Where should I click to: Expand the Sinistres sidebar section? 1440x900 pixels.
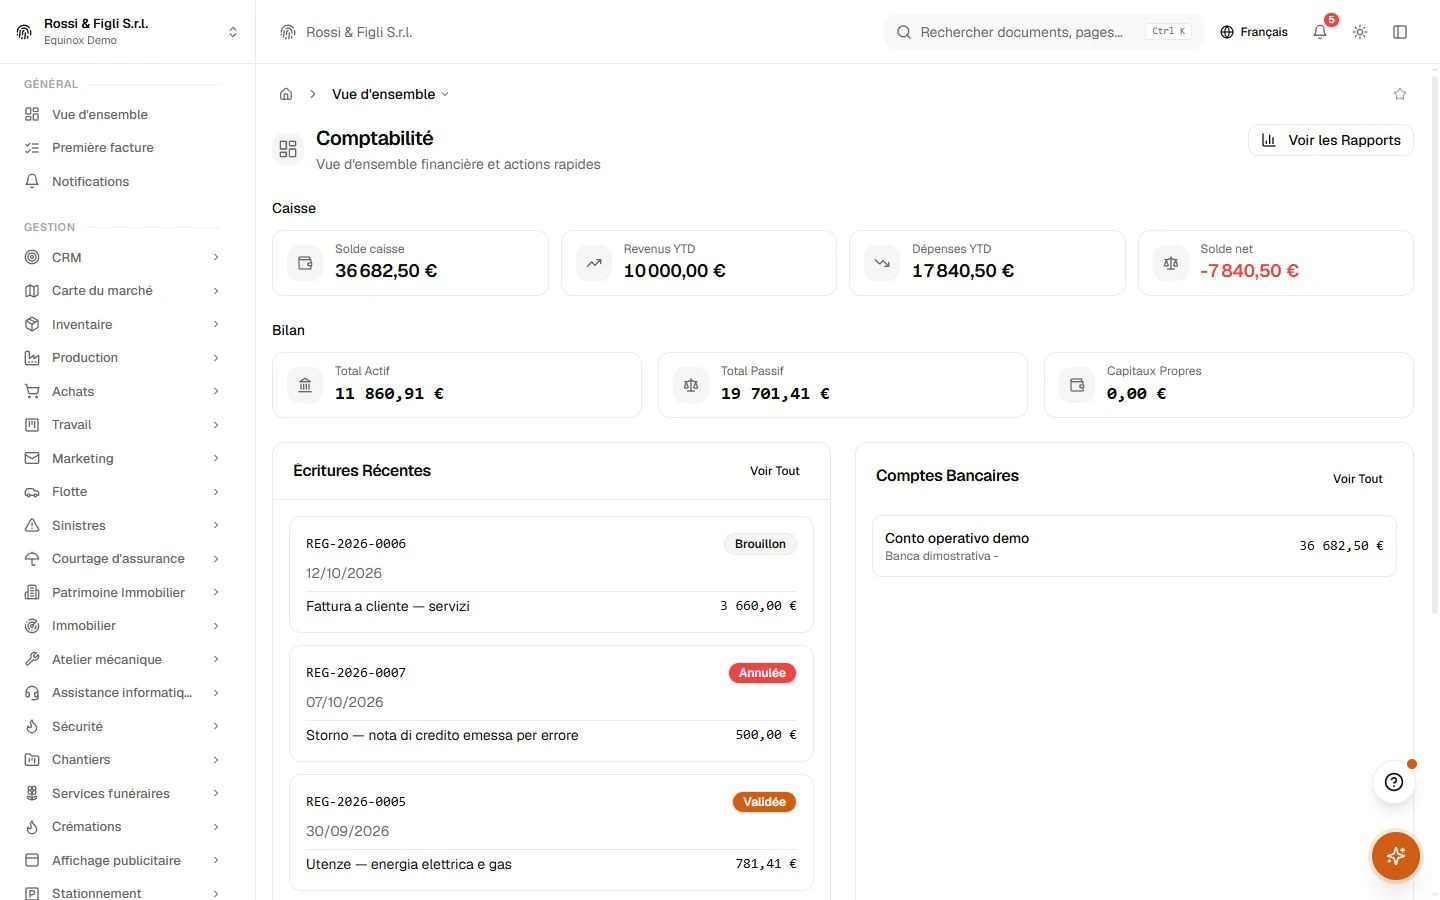(122, 525)
